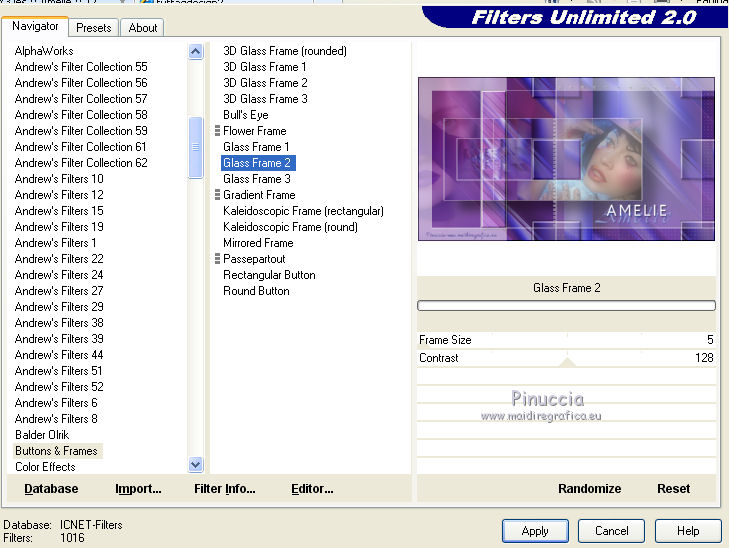Viewport: 729px width, 548px height.
Task: Select Andrew's Filters 24
Action: pos(59,275)
